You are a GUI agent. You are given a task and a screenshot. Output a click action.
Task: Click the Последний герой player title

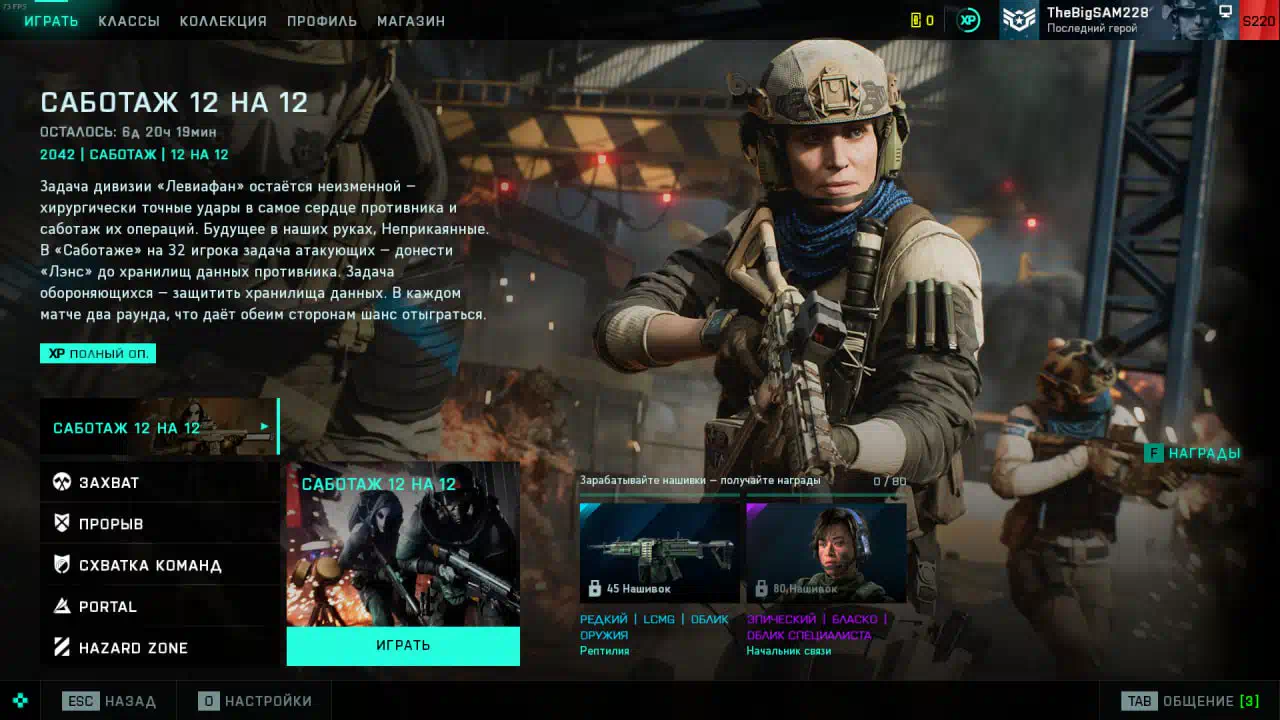(1092, 29)
